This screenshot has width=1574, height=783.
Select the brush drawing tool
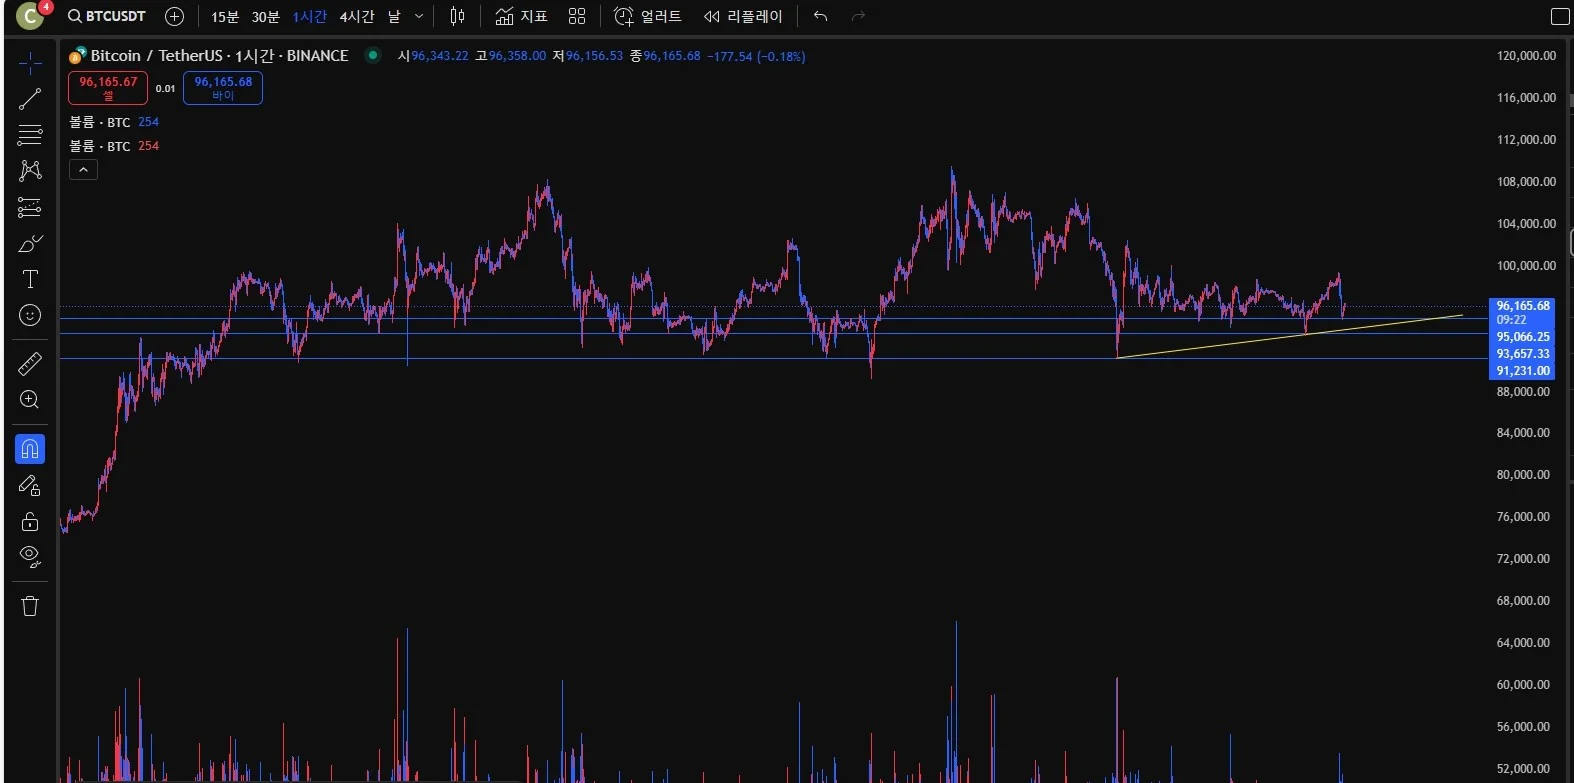(30, 243)
